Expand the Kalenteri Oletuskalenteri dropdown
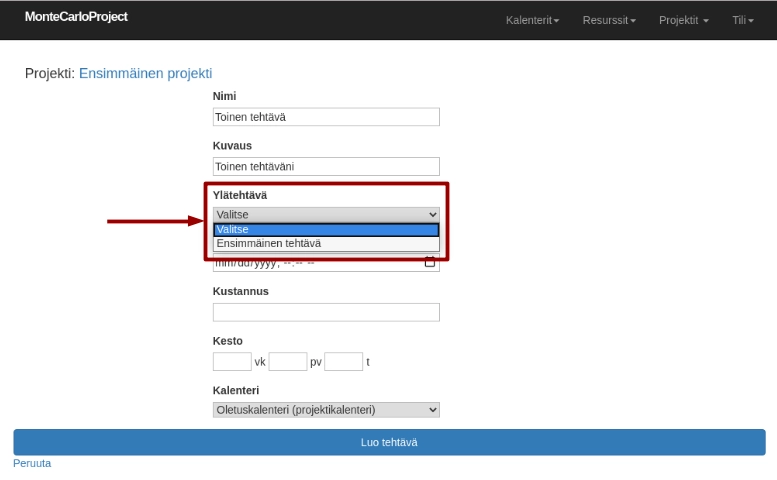The image size is (777, 480). [x=326, y=409]
